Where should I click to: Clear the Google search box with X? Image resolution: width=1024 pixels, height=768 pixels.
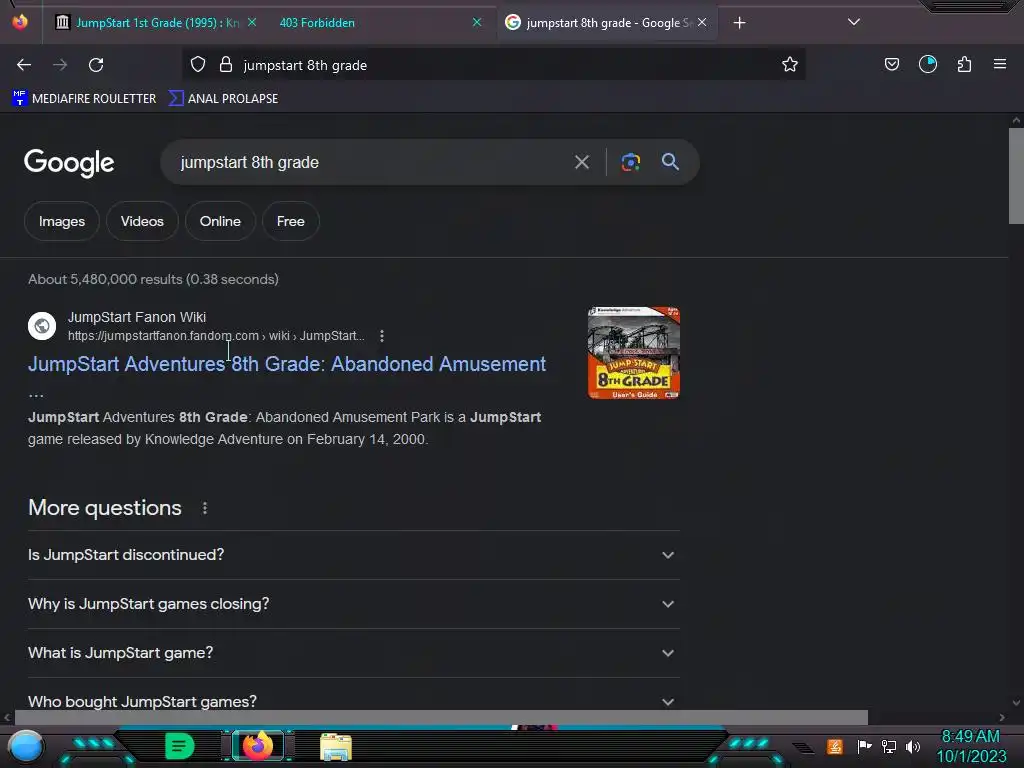[x=581, y=162]
